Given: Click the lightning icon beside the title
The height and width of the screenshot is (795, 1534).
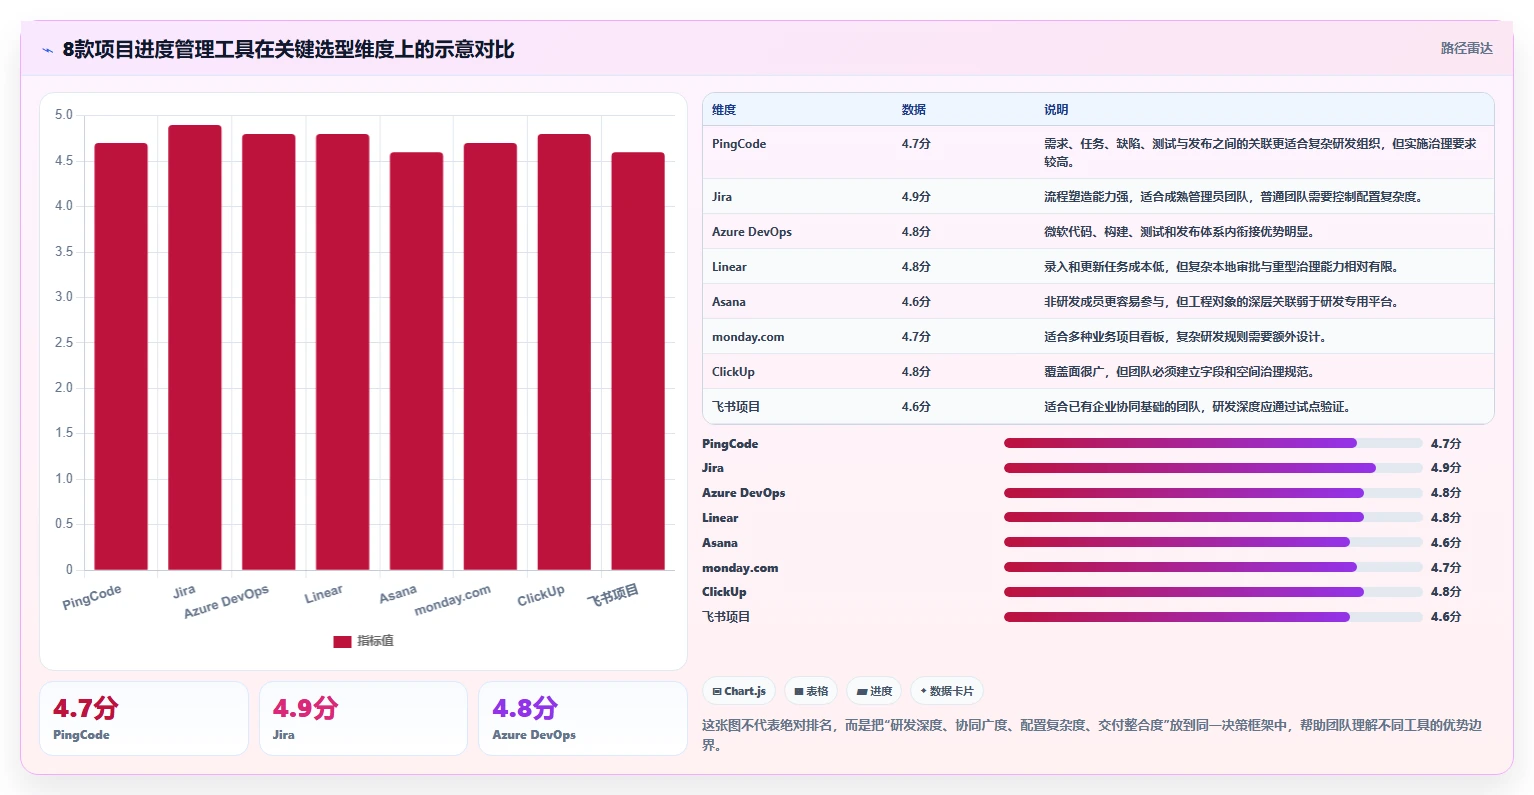Looking at the screenshot, I should coord(47,50).
